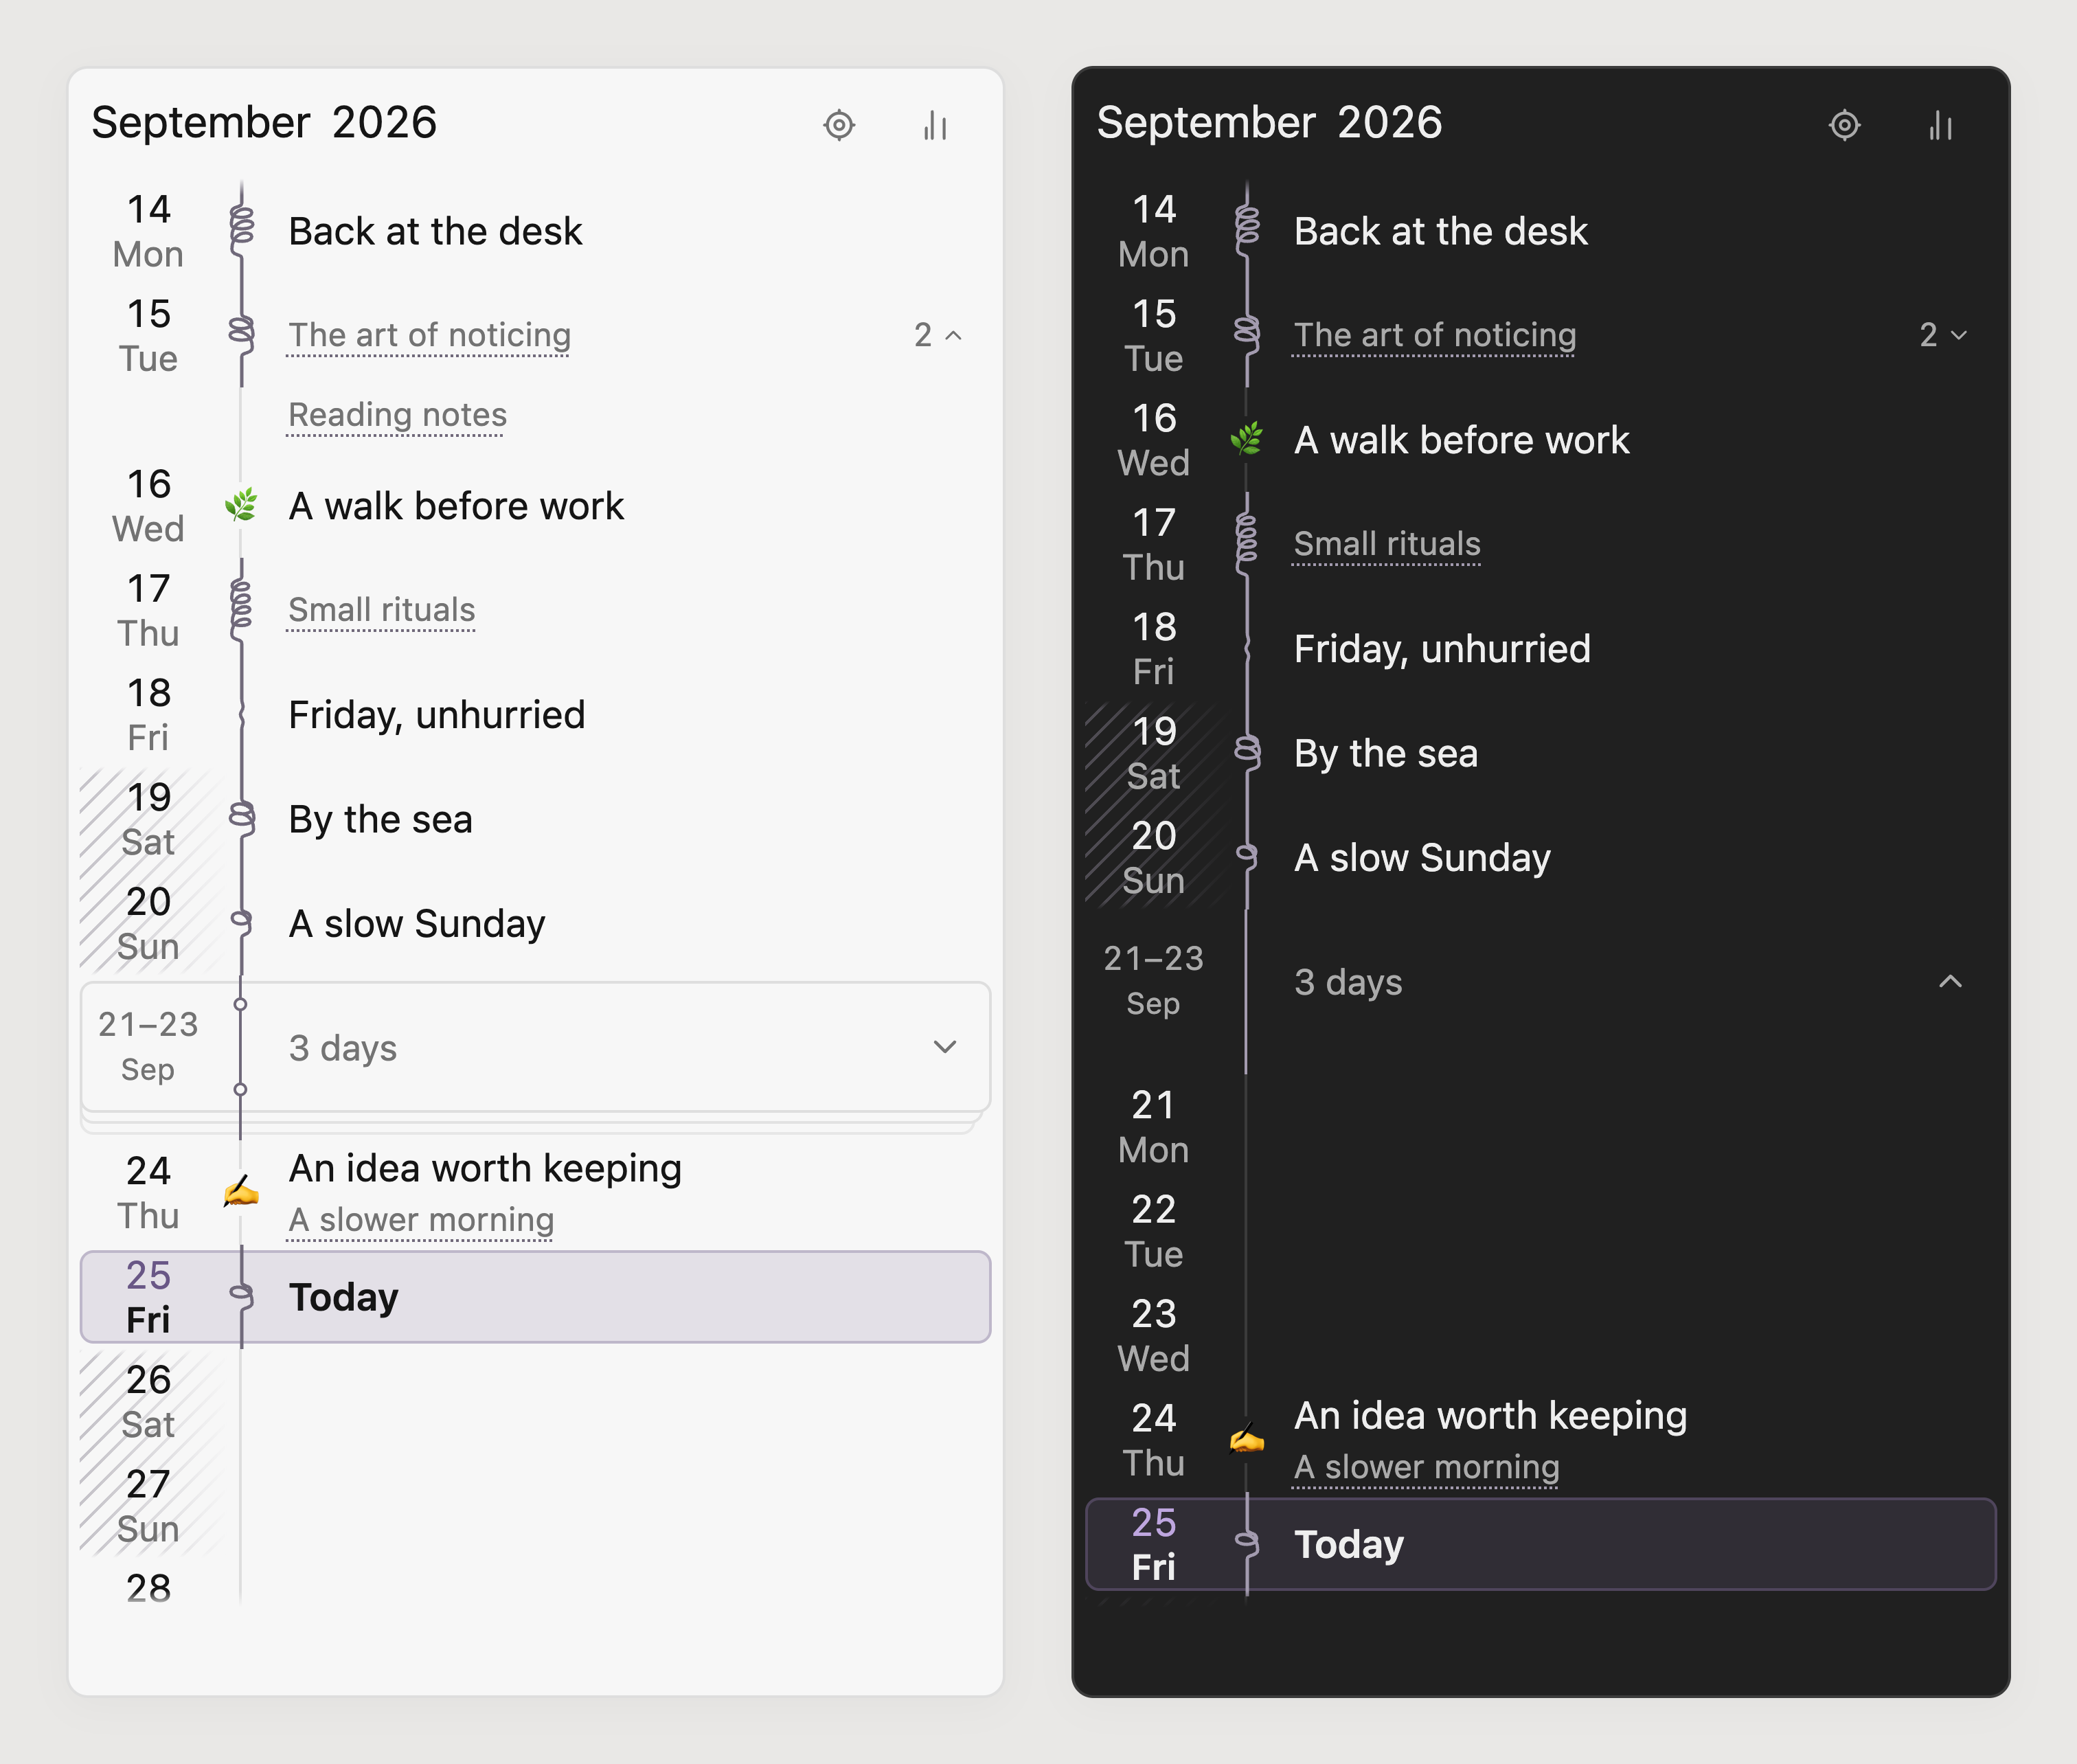Image resolution: width=2077 pixels, height=1764 pixels.
Task: Open 'Reading notes' link in light panel
Action: (397, 415)
